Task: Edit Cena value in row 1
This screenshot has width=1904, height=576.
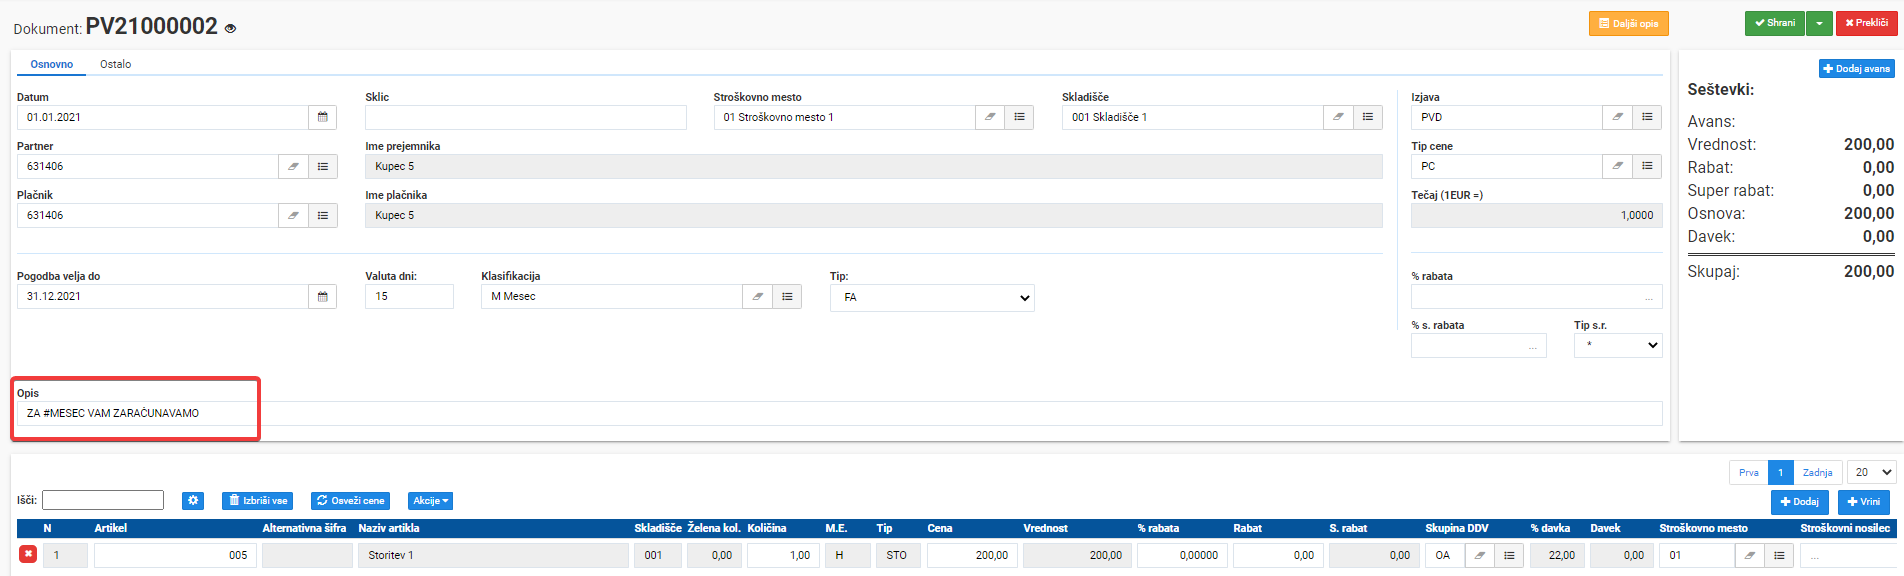Action: coord(972,555)
